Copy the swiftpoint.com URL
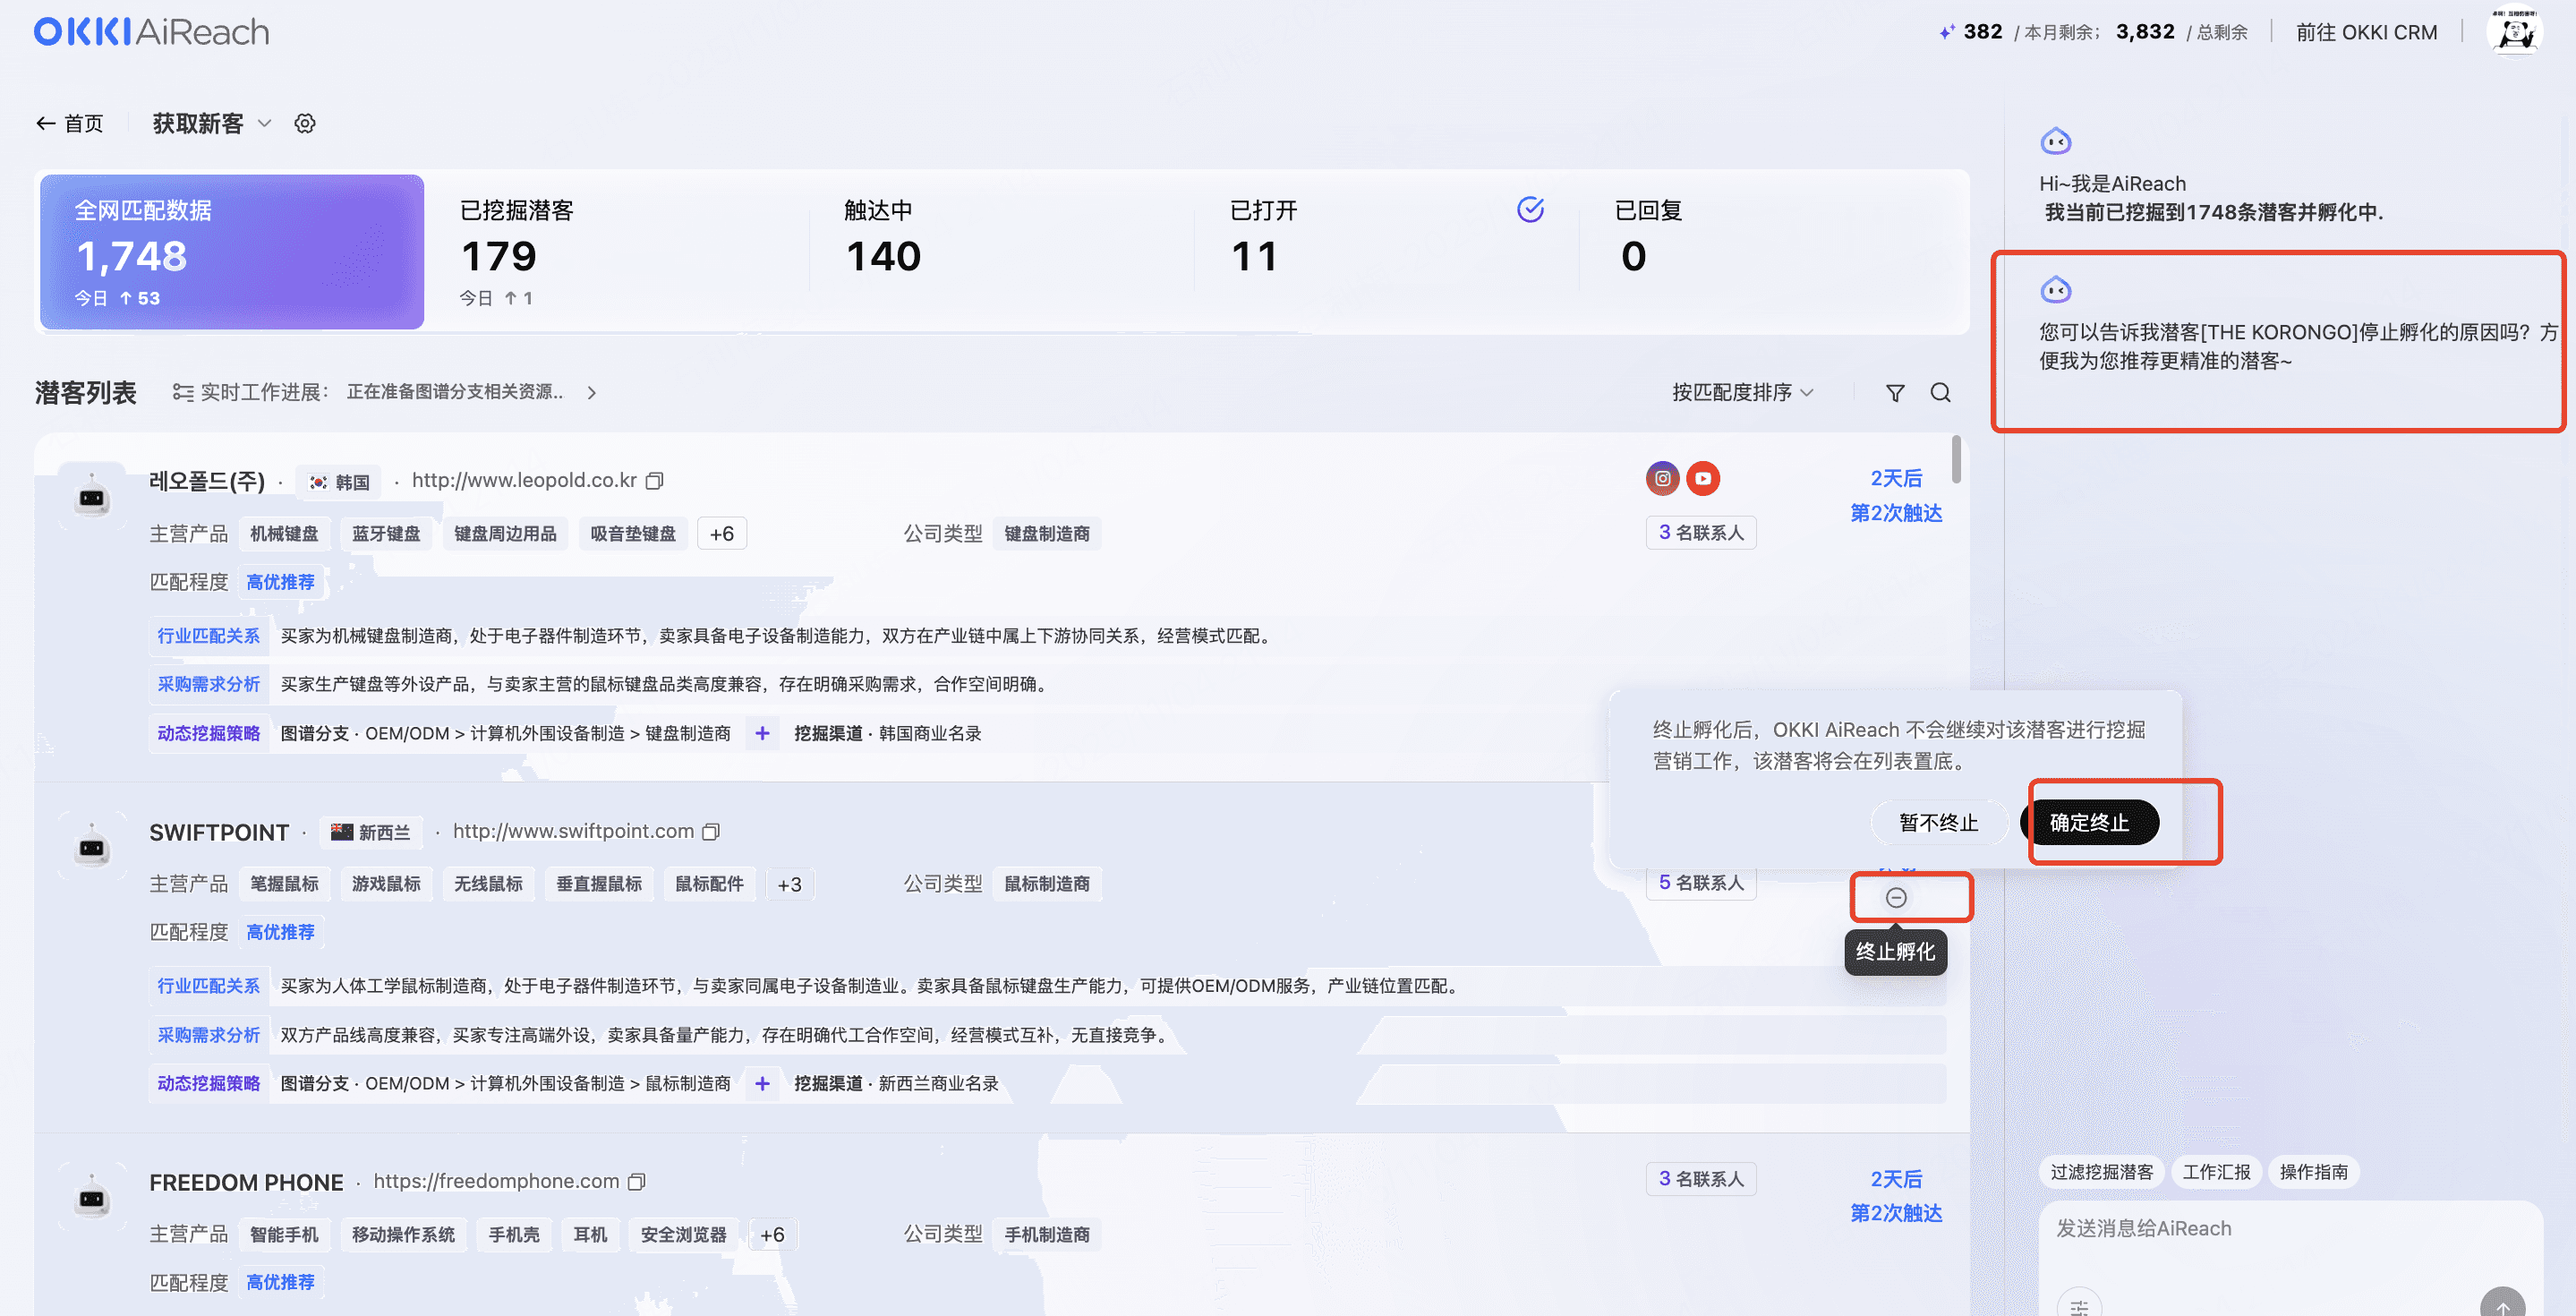 (x=711, y=832)
